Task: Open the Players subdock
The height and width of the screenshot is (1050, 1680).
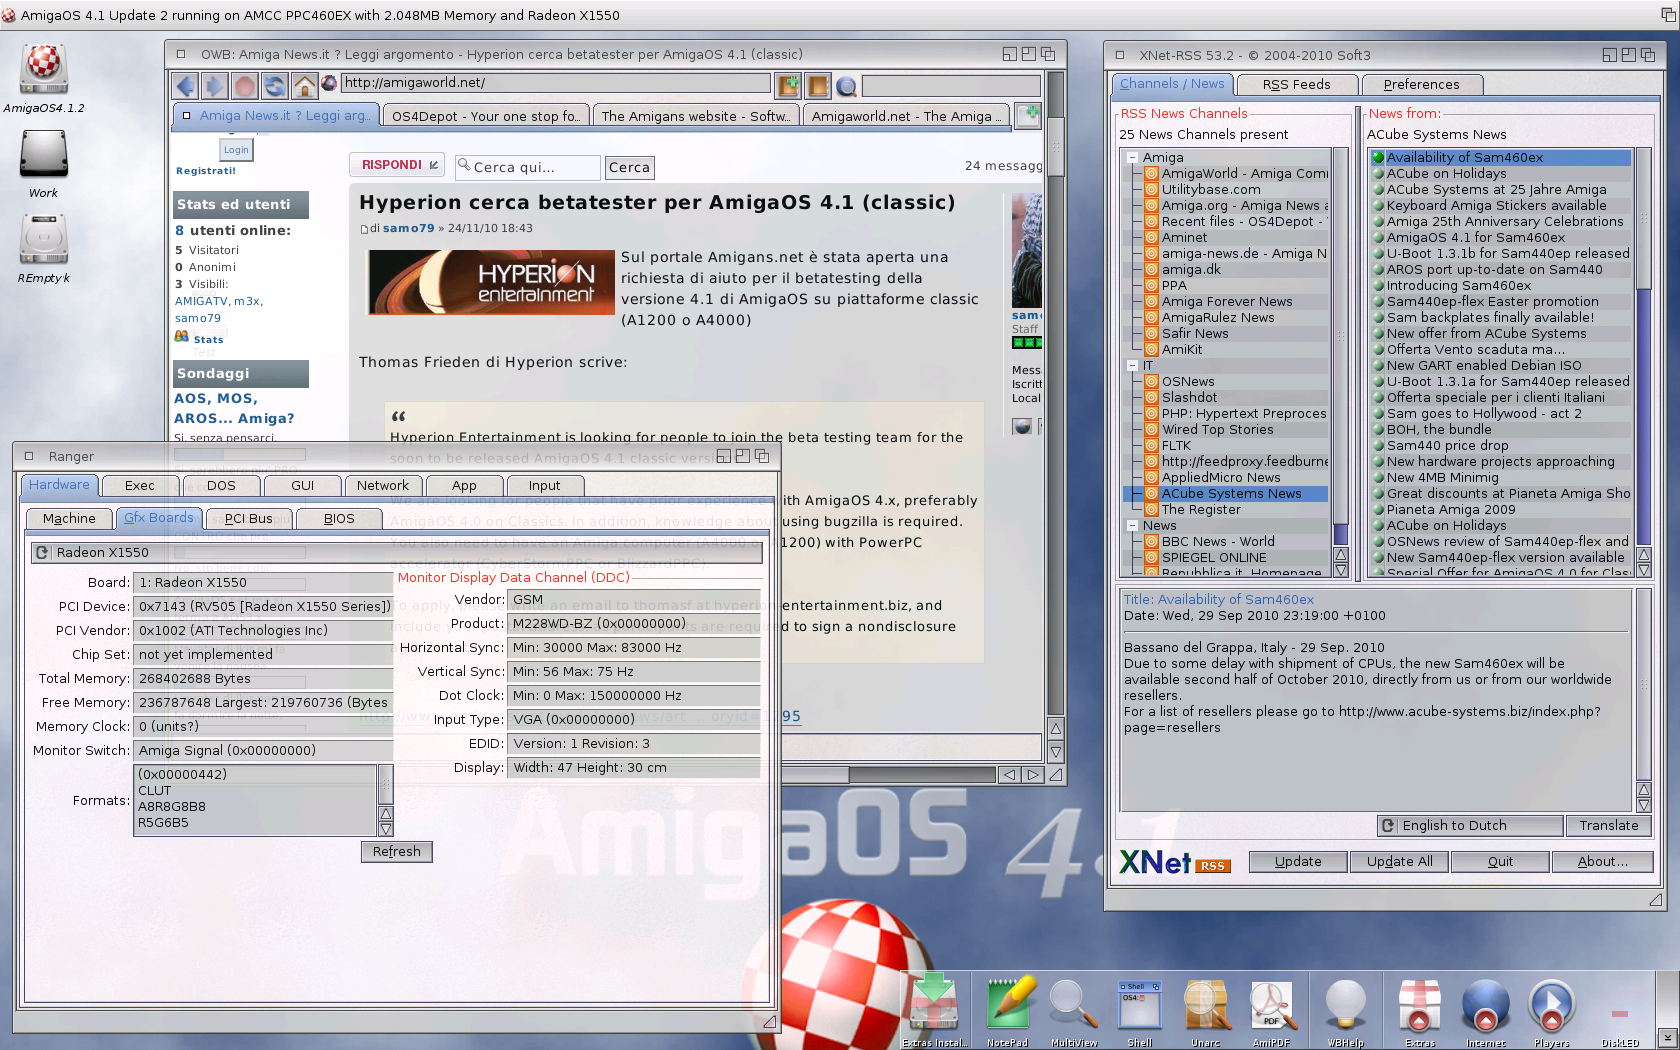Action: click(1552, 1010)
